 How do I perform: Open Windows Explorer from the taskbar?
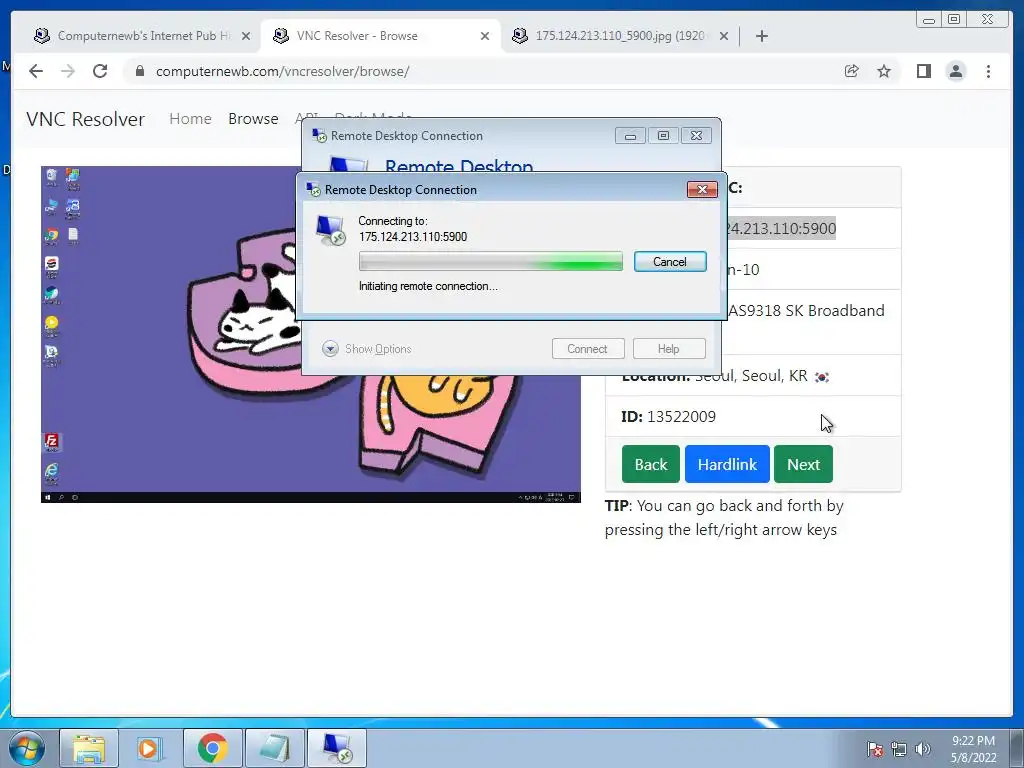click(89, 748)
